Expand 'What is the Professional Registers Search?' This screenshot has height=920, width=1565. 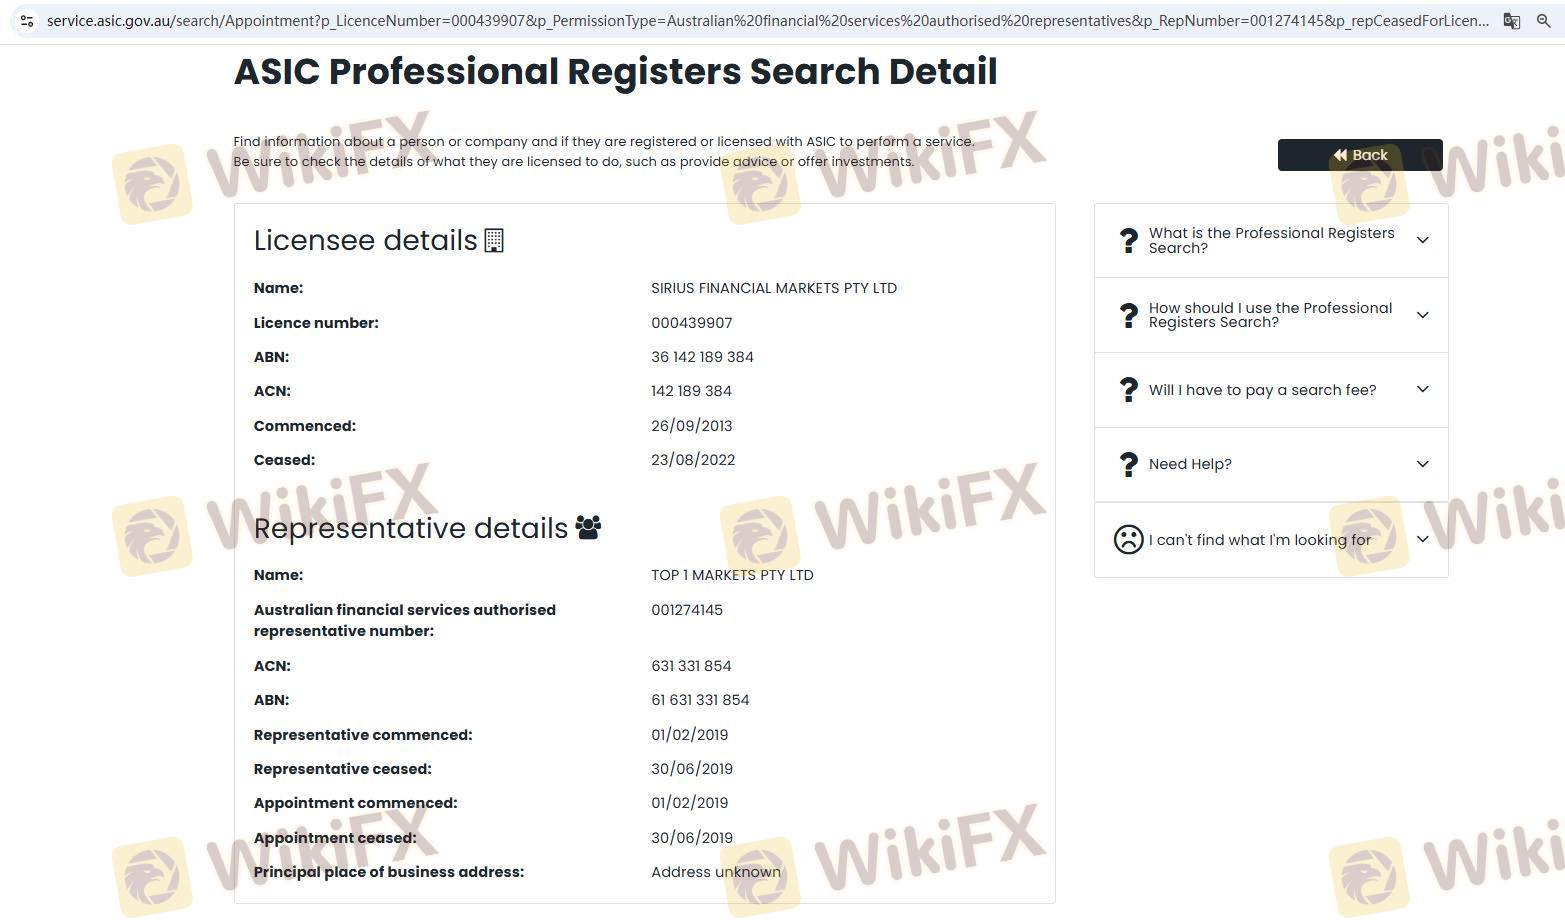(x=1422, y=240)
